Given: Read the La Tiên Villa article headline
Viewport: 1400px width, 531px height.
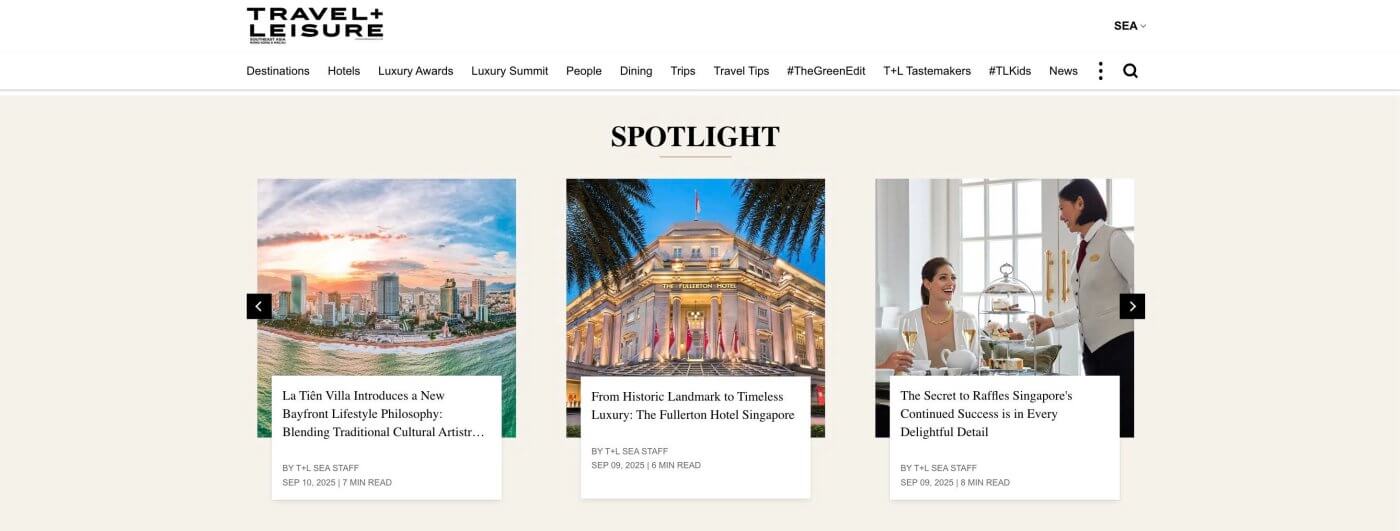Looking at the screenshot, I should click(x=384, y=414).
